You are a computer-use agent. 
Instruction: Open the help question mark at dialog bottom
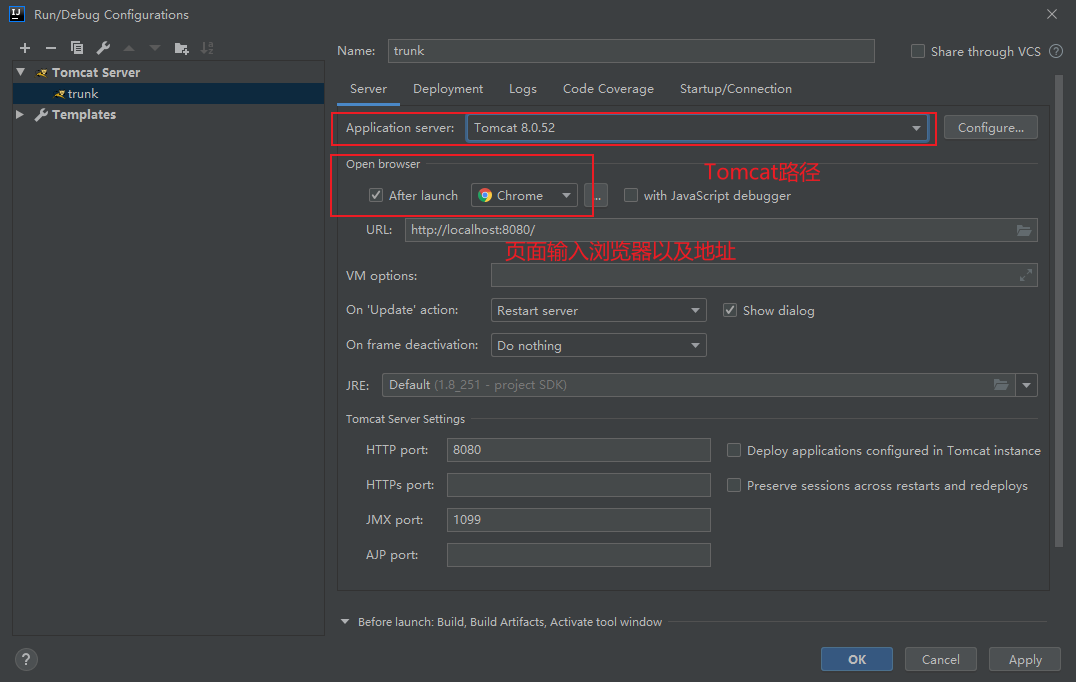coord(25,659)
